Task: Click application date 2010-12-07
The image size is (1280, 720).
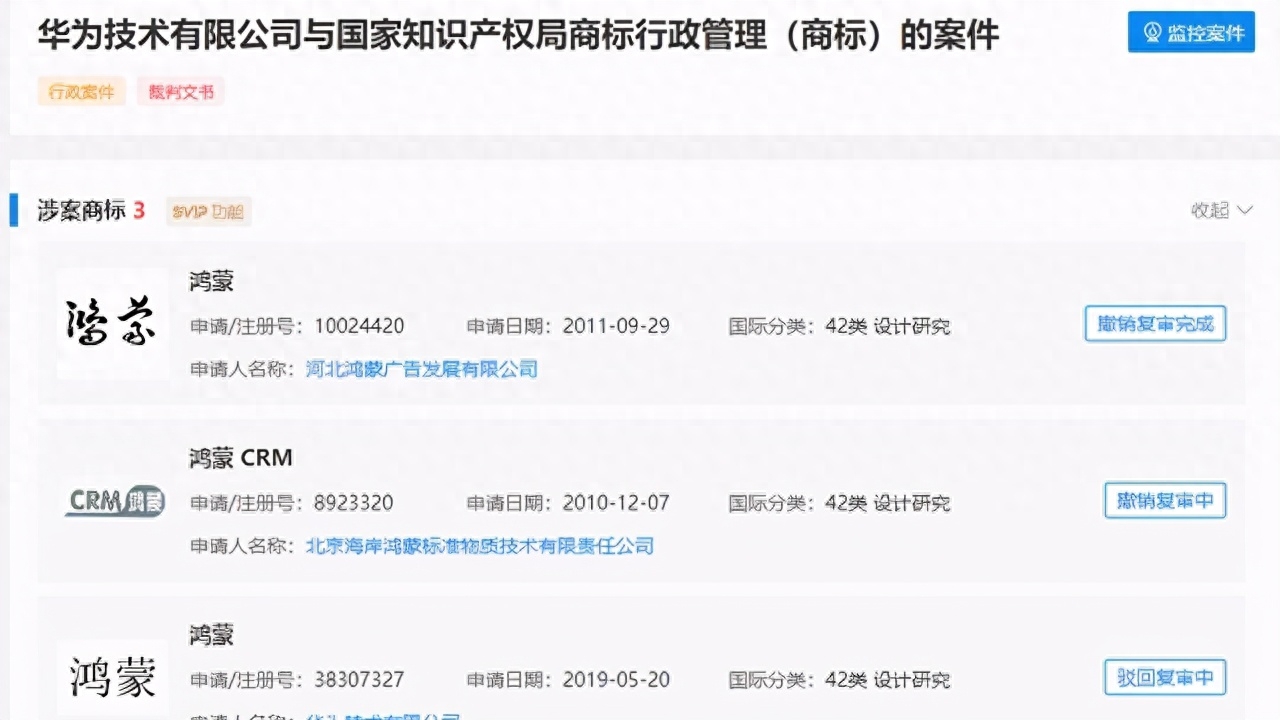Action: (616, 503)
